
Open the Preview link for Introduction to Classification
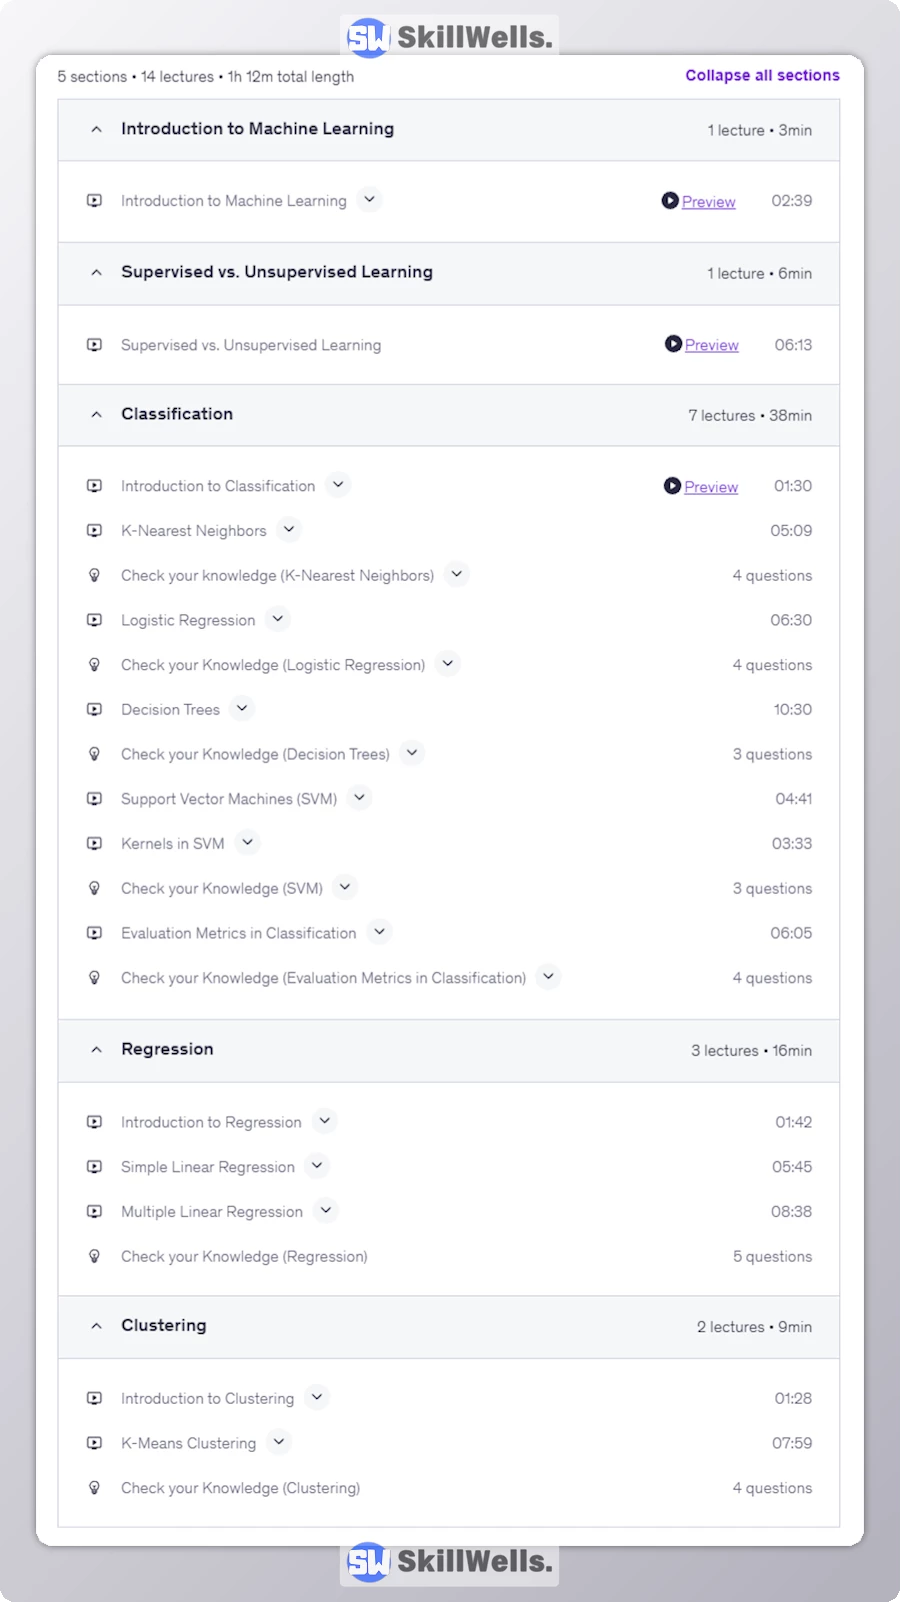coord(710,487)
